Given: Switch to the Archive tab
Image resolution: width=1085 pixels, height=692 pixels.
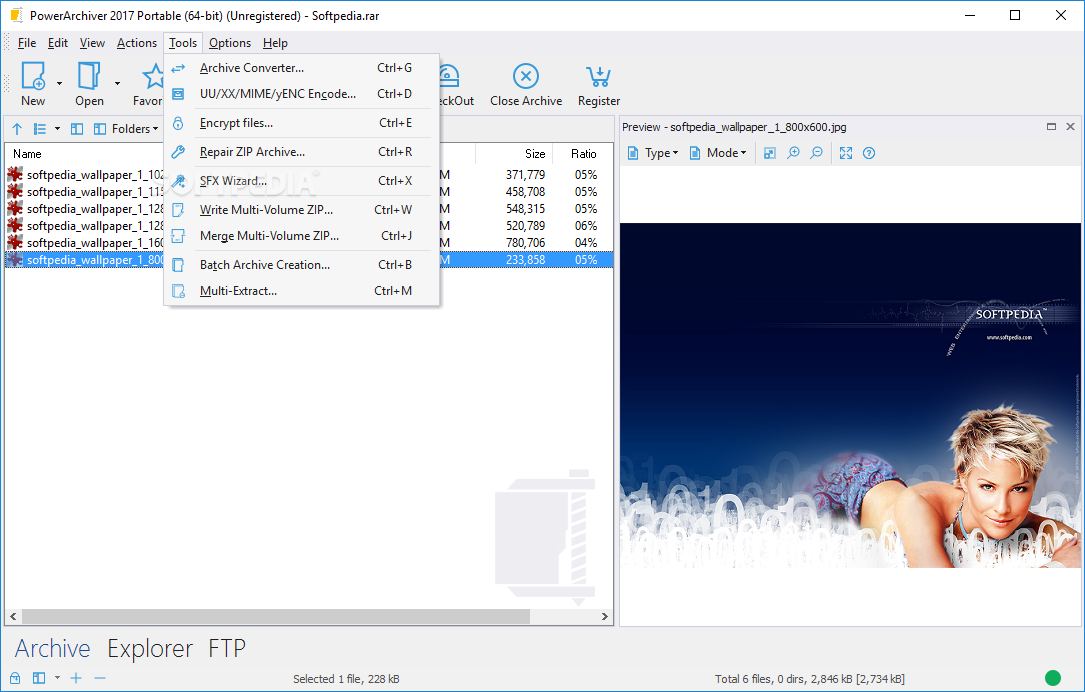Looking at the screenshot, I should (53, 648).
